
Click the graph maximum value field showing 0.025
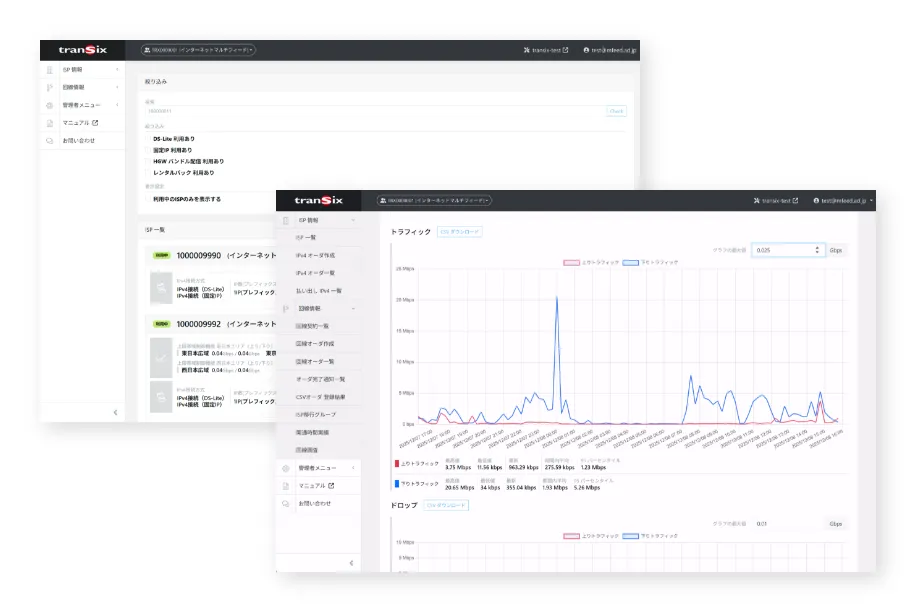pos(785,250)
